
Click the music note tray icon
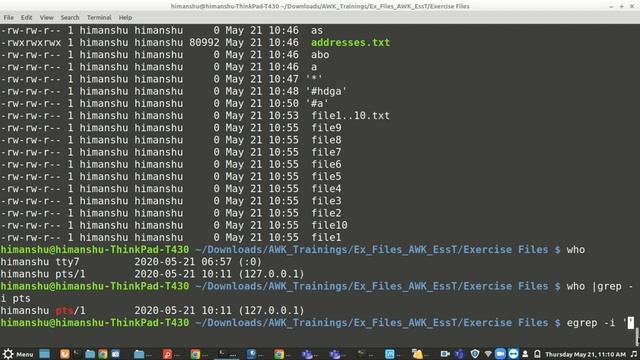633,354
